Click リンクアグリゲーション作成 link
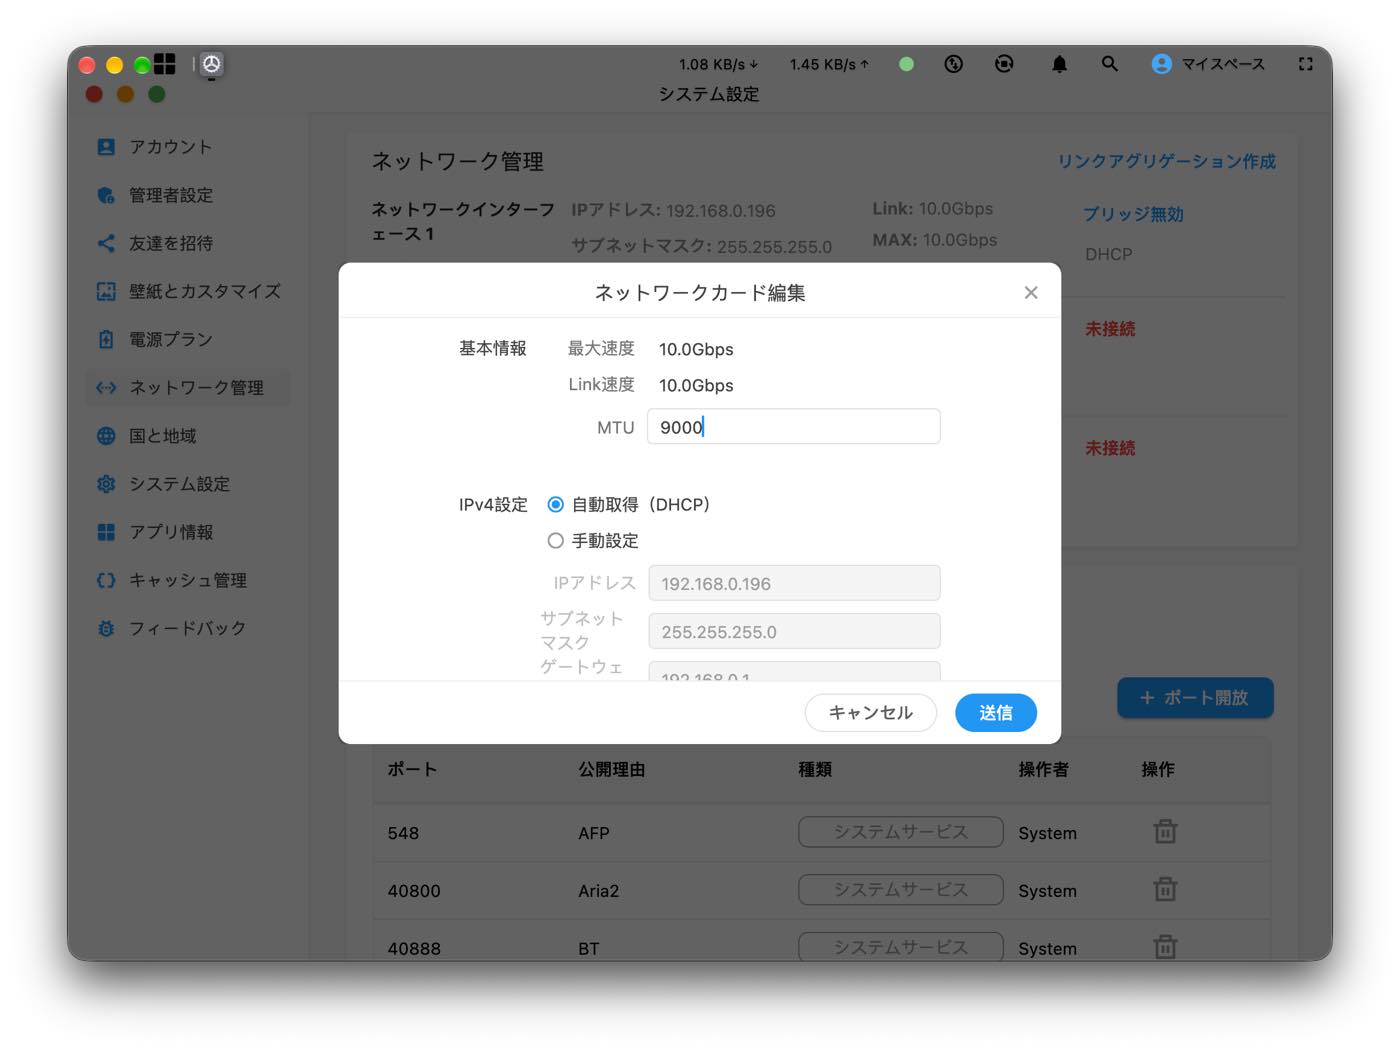 coord(1166,161)
